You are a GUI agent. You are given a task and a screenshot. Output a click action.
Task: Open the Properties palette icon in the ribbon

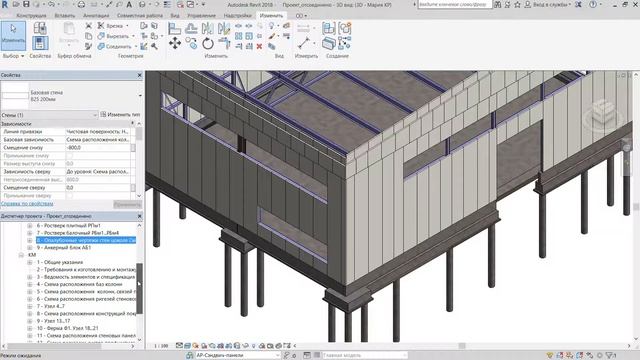40,43
